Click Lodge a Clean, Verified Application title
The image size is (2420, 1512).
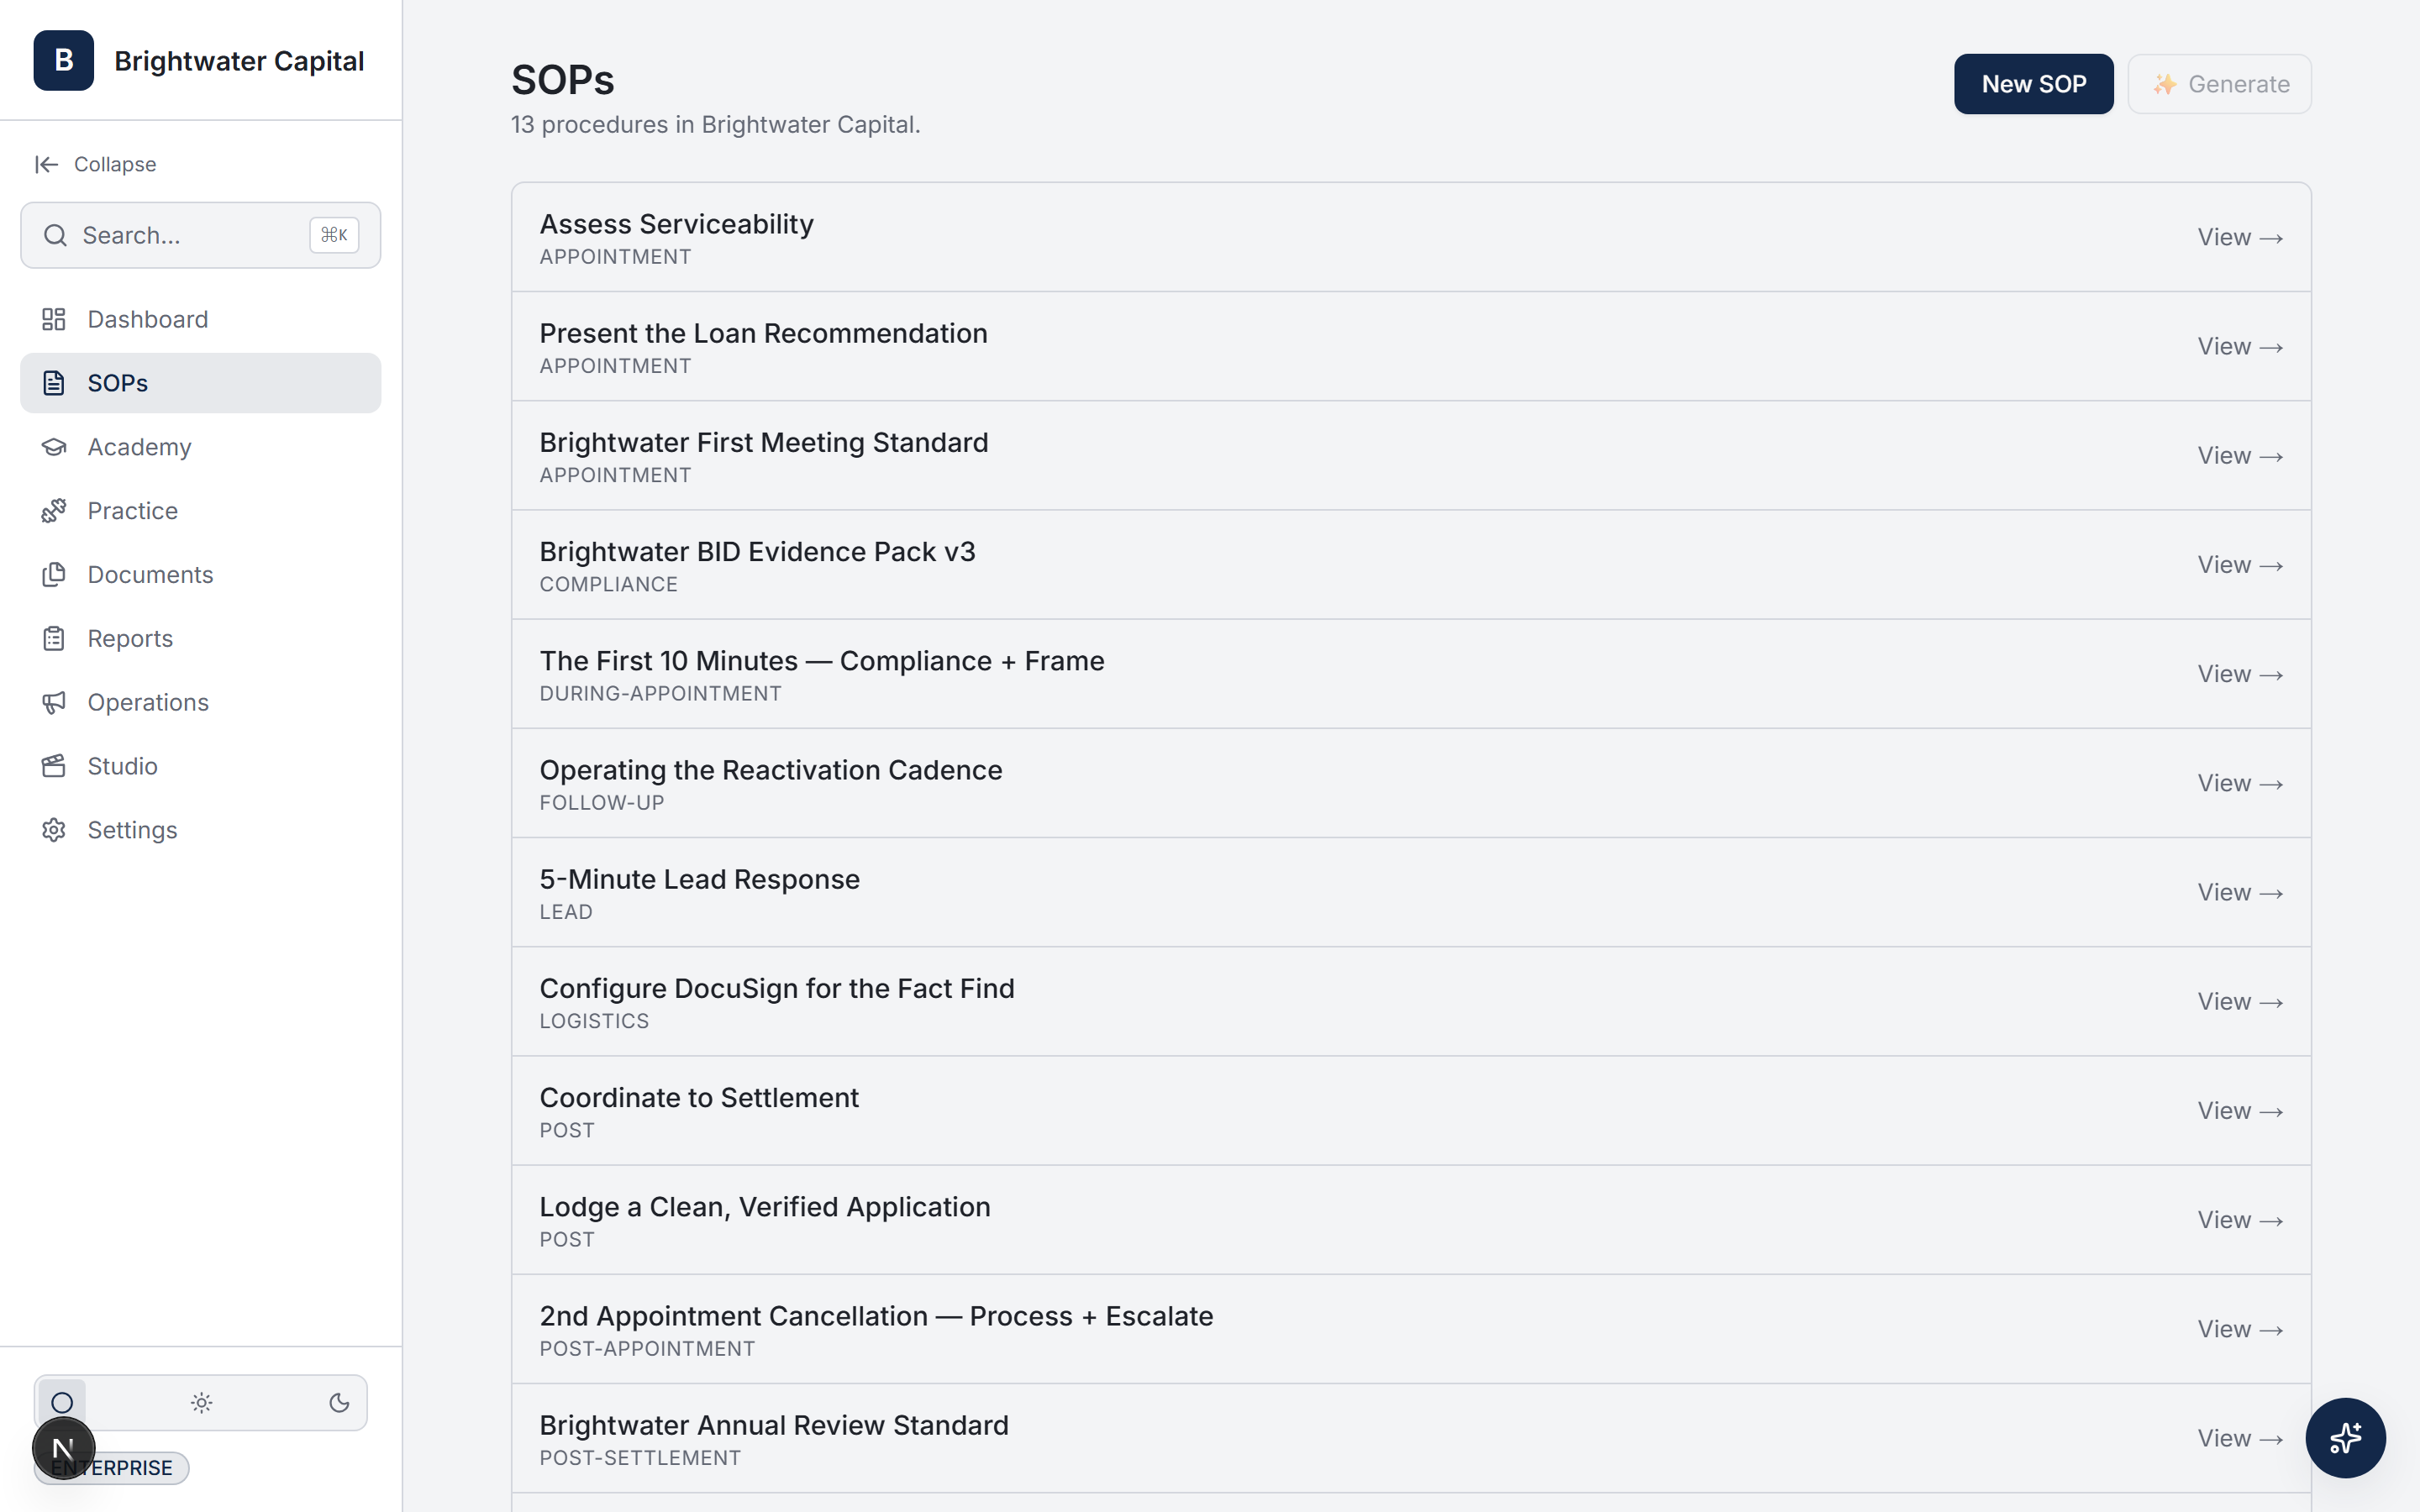pos(764,1207)
